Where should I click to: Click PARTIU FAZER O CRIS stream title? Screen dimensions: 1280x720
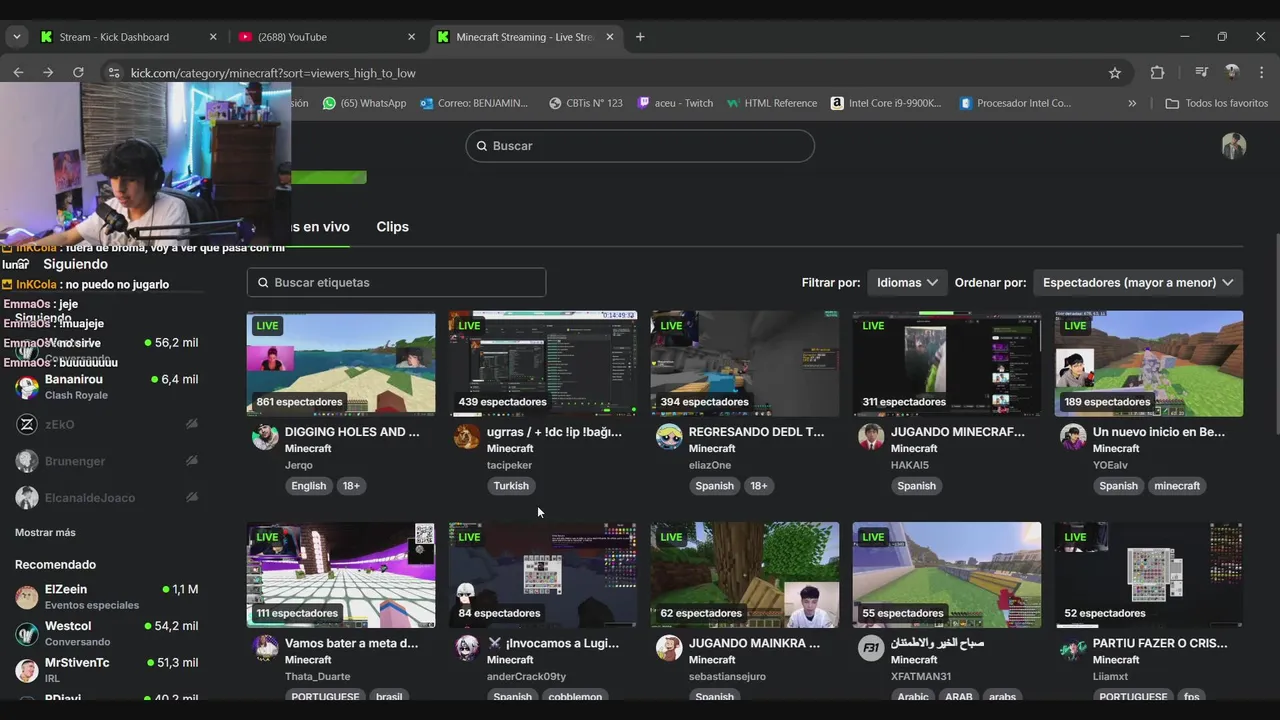tap(1160, 643)
